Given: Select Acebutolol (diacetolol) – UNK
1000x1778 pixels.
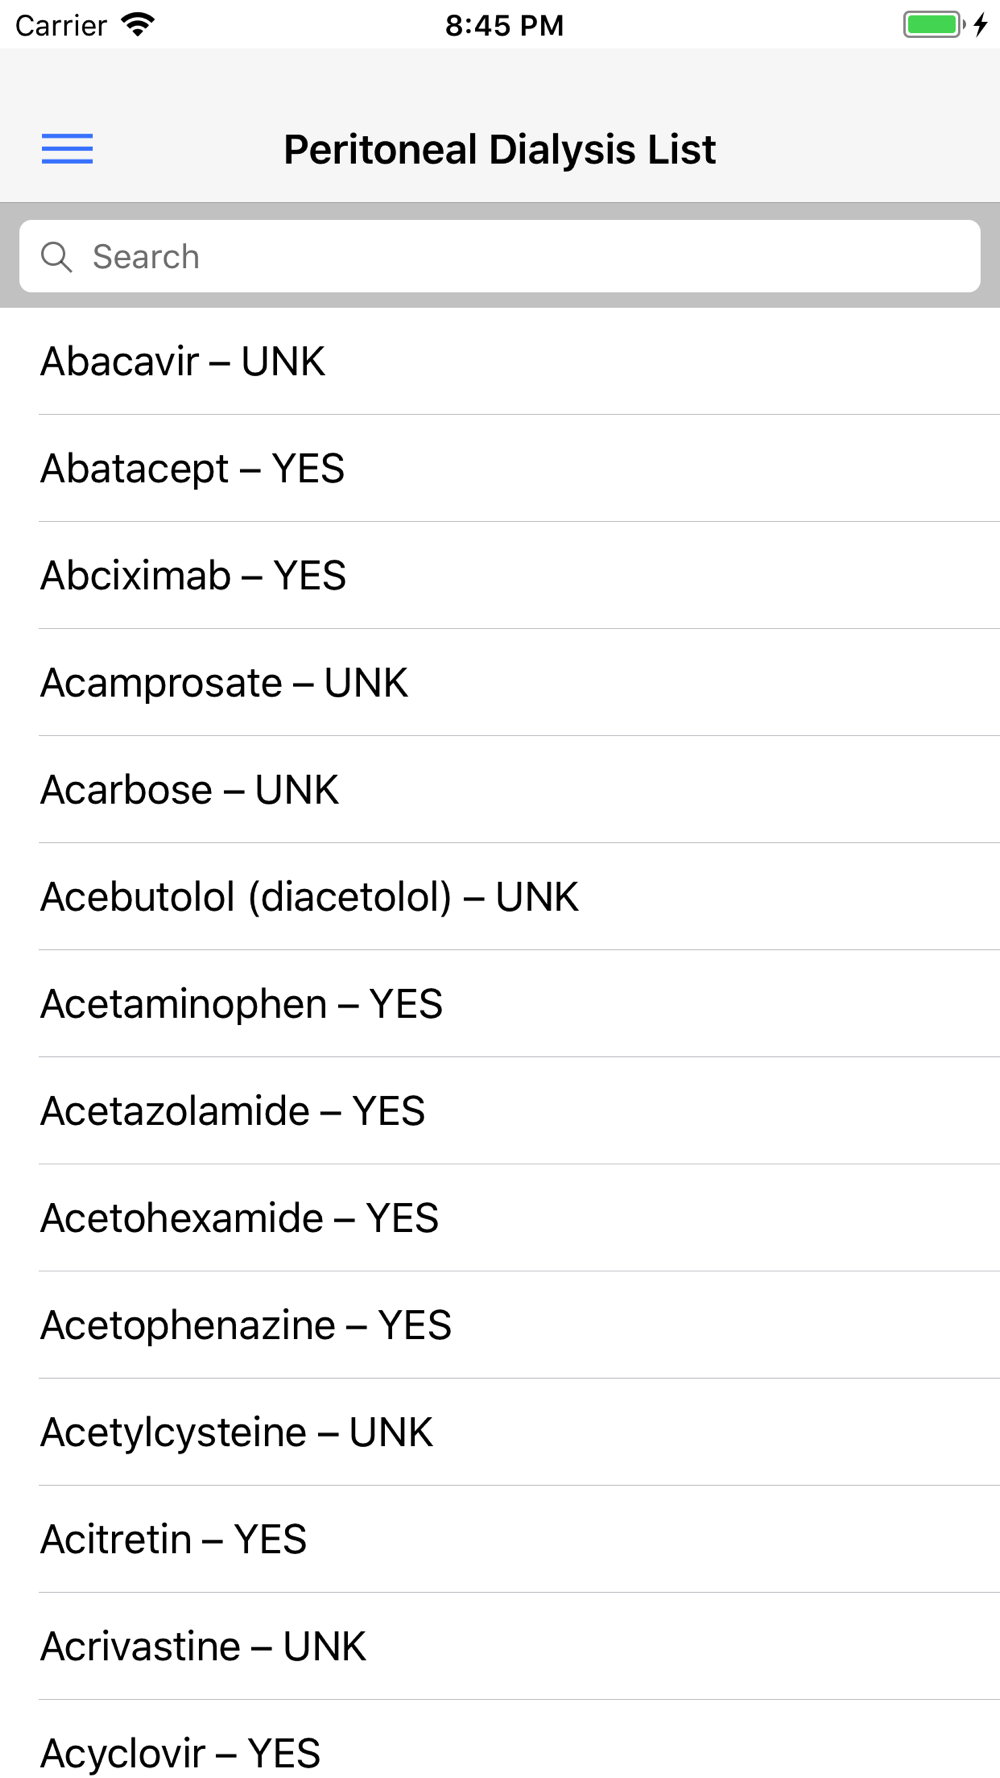Looking at the screenshot, I should (x=500, y=896).
